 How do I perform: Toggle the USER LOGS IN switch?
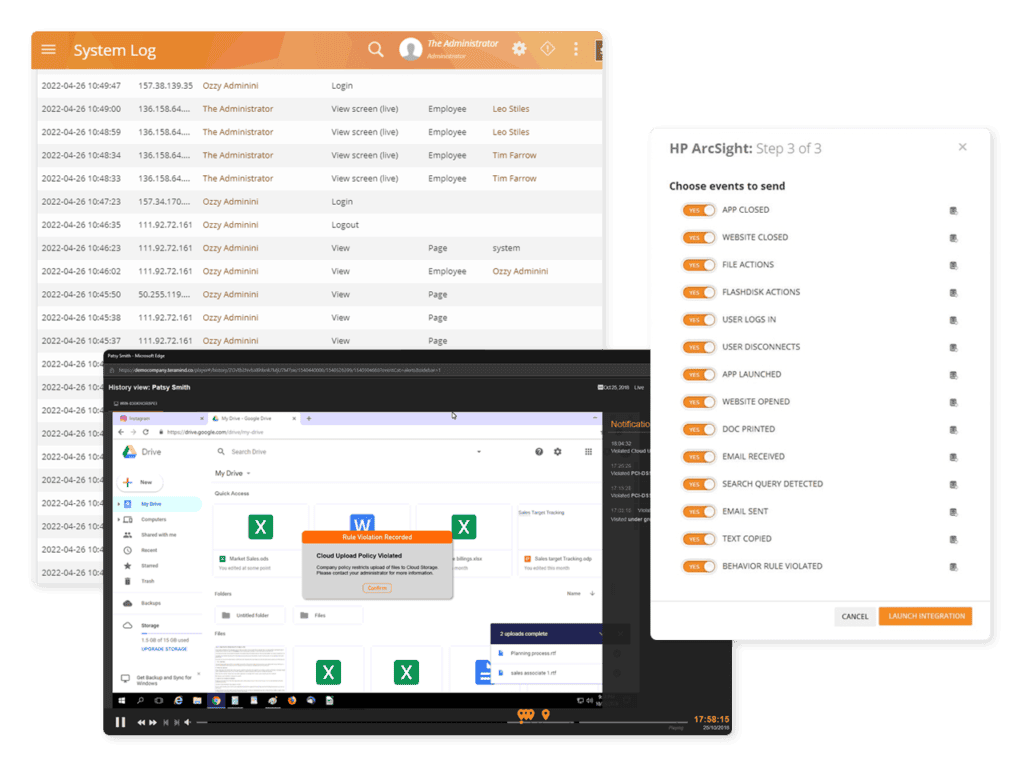click(699, 320)
